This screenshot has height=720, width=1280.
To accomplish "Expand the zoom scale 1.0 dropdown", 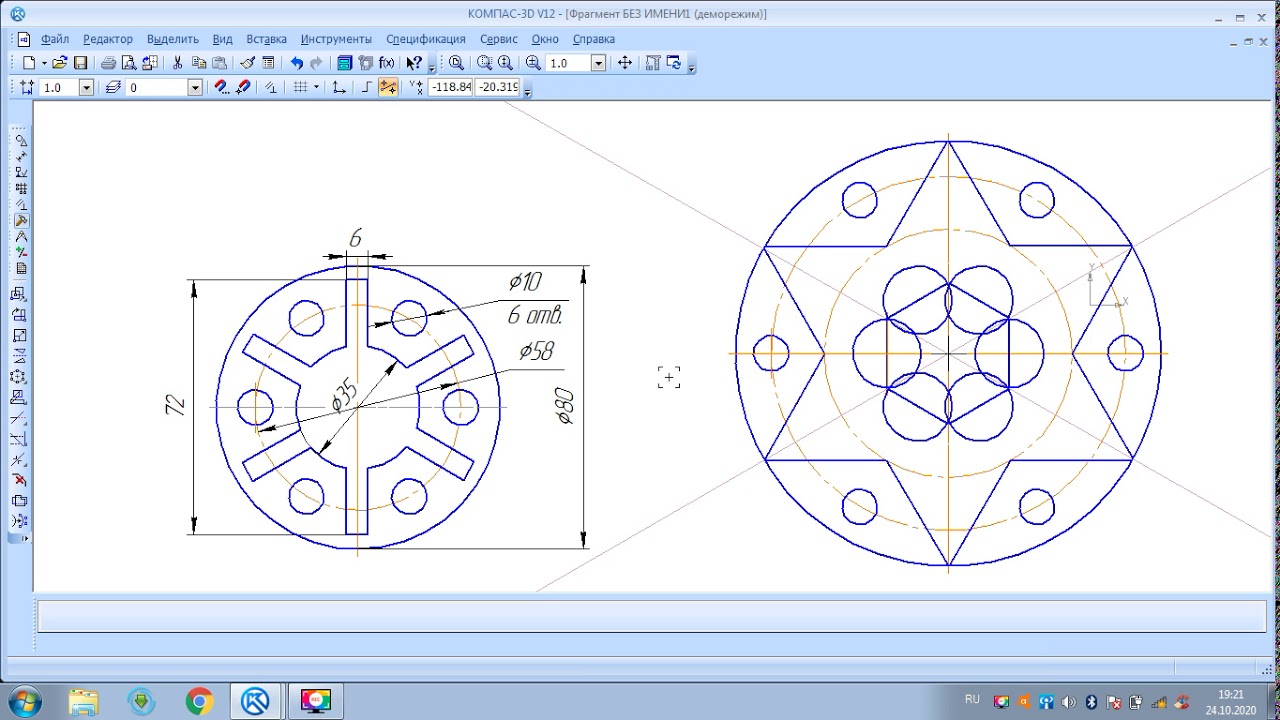I will 598,63.
